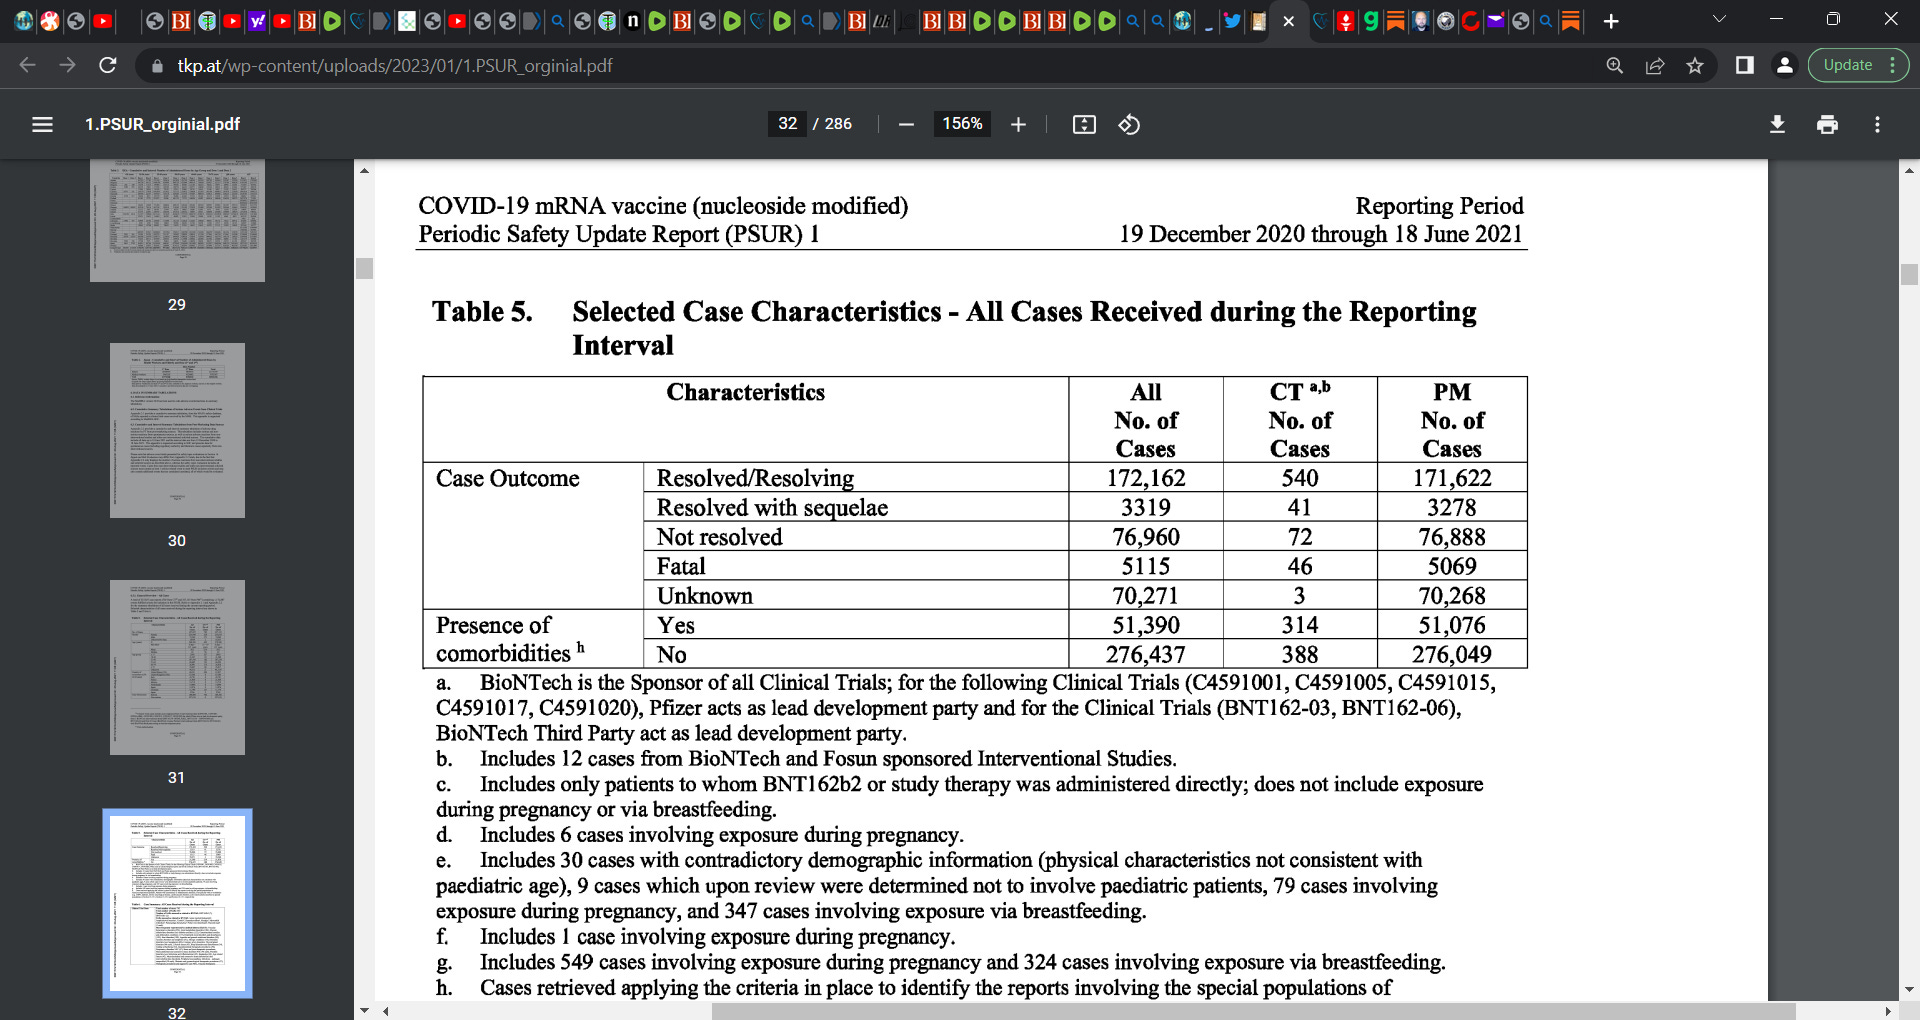Select highlighted page 32 thumbnail
Viewport: 1920px width, 1020px height.
[x=177, y=903]
